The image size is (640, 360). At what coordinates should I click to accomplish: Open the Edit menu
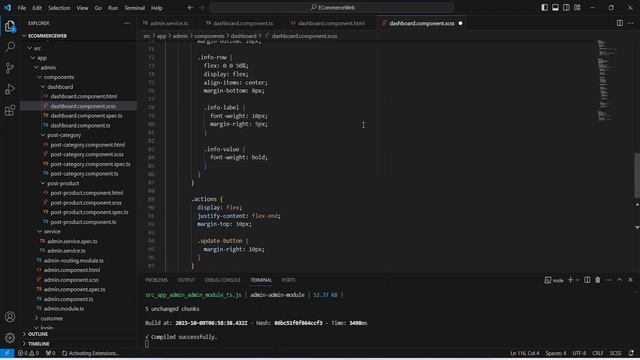(37, 8)
